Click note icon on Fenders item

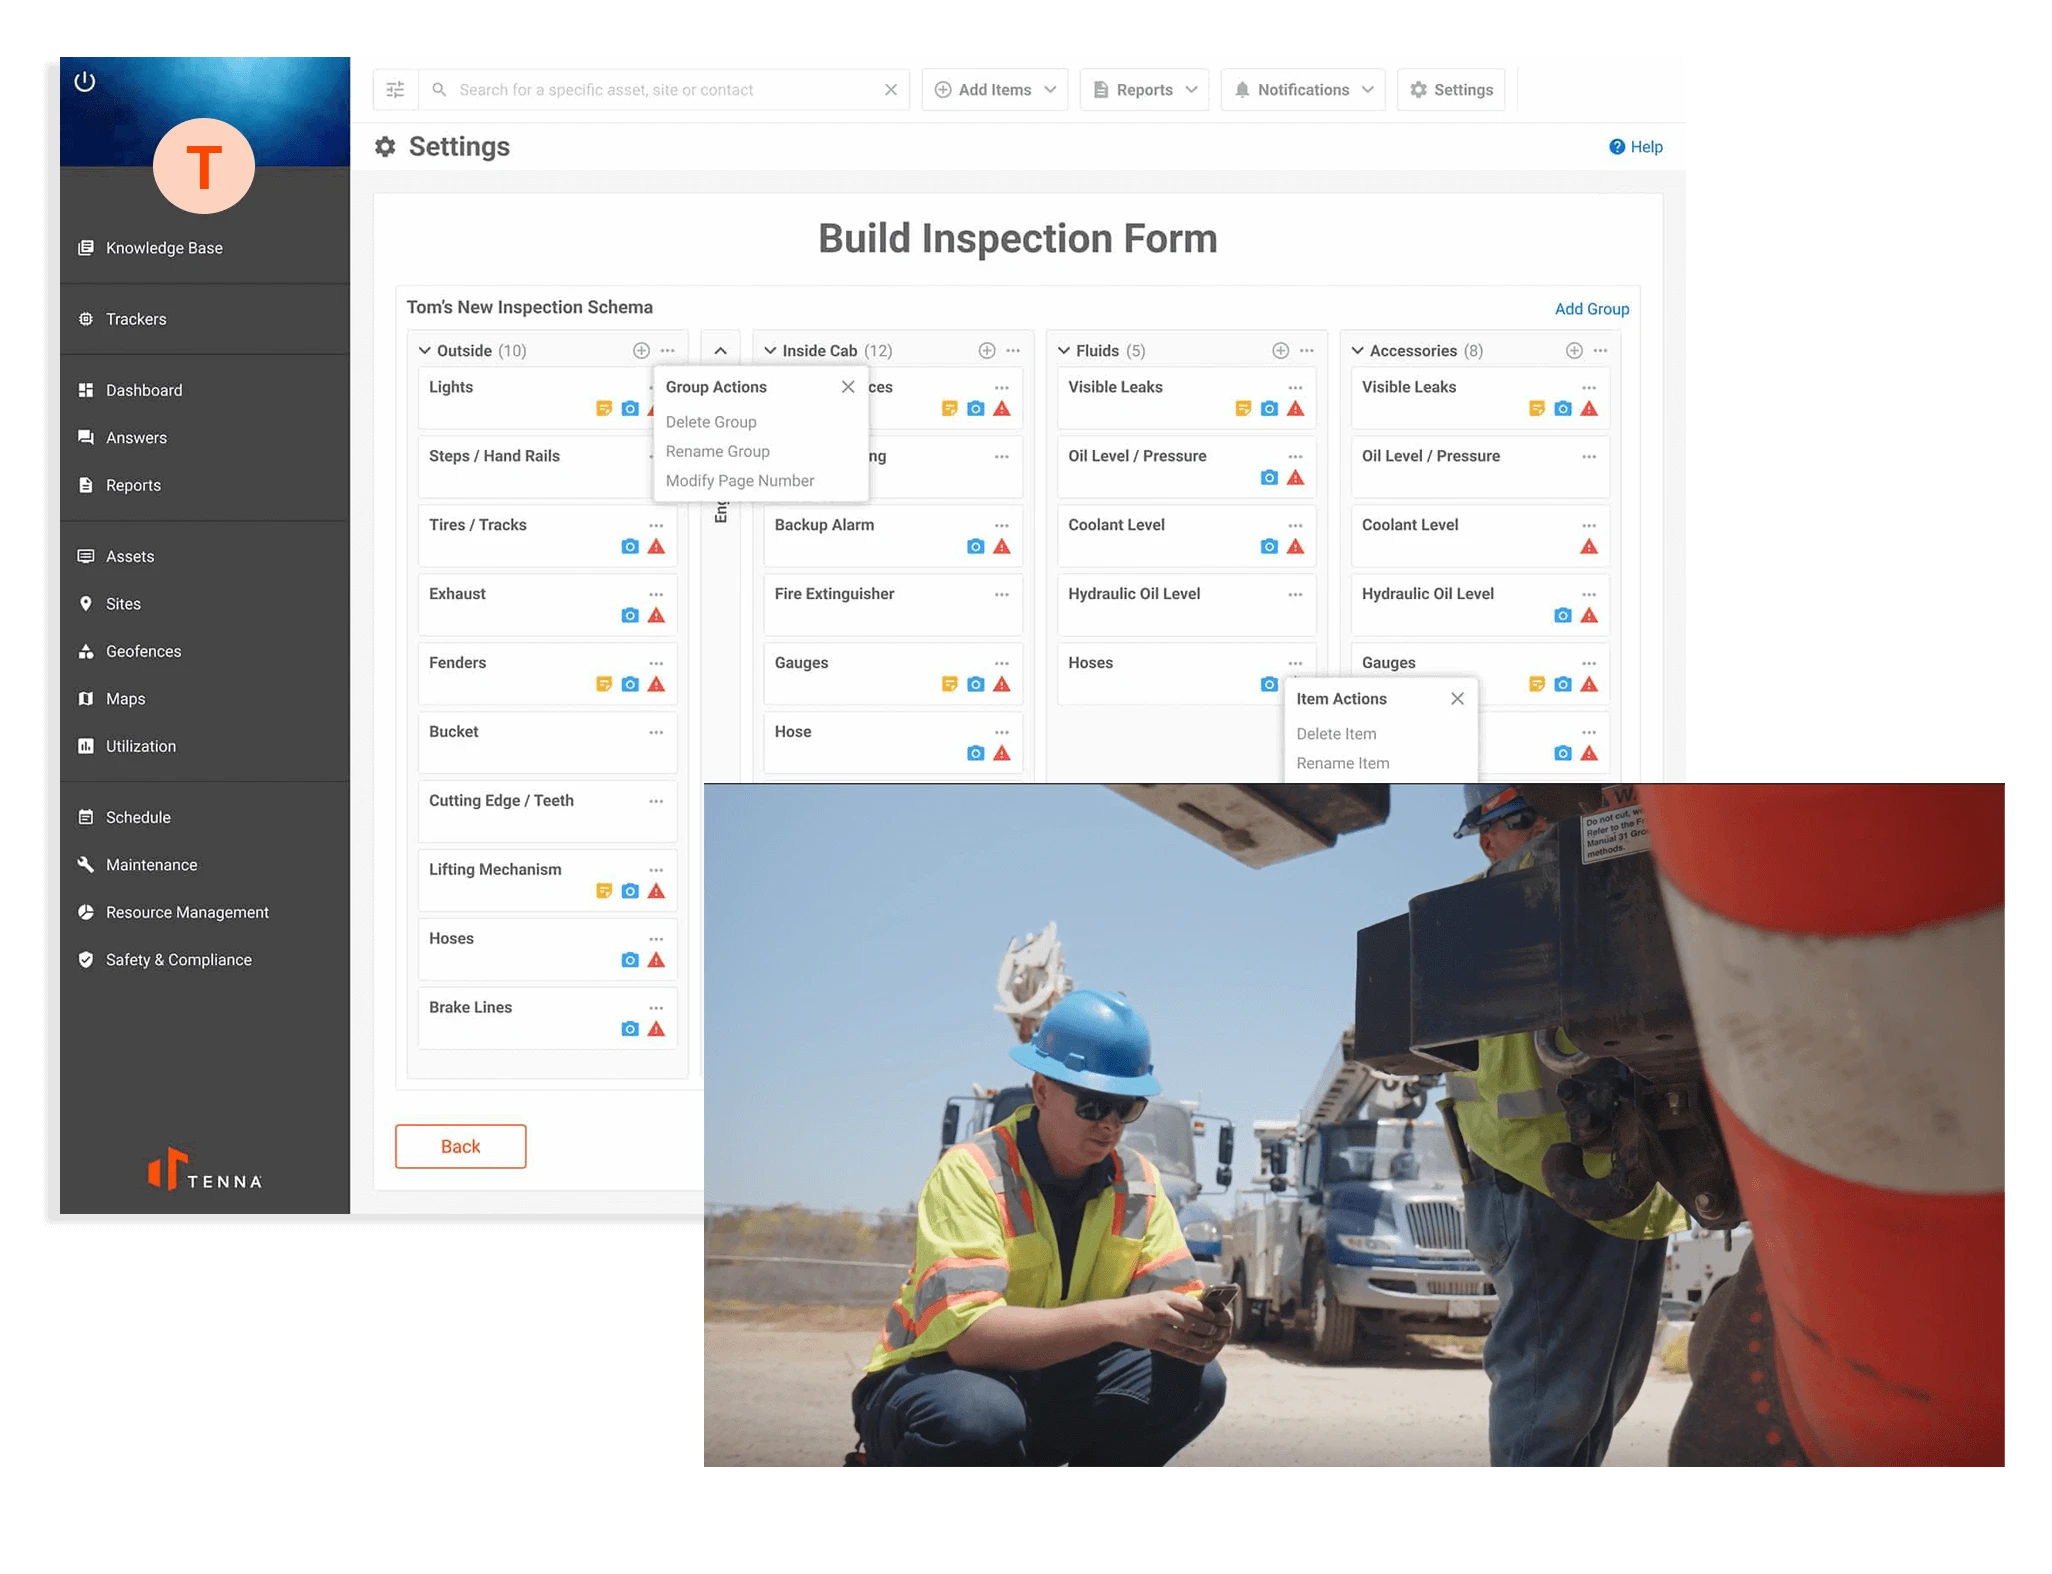click(x=603, y=685)
